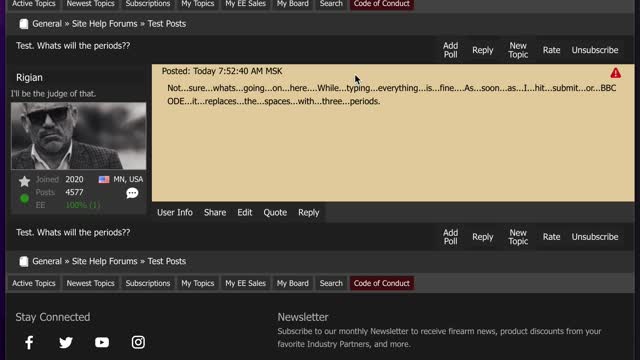640x360 pixels.
Task: Click the post count 4577
Action: pos(74,192)
